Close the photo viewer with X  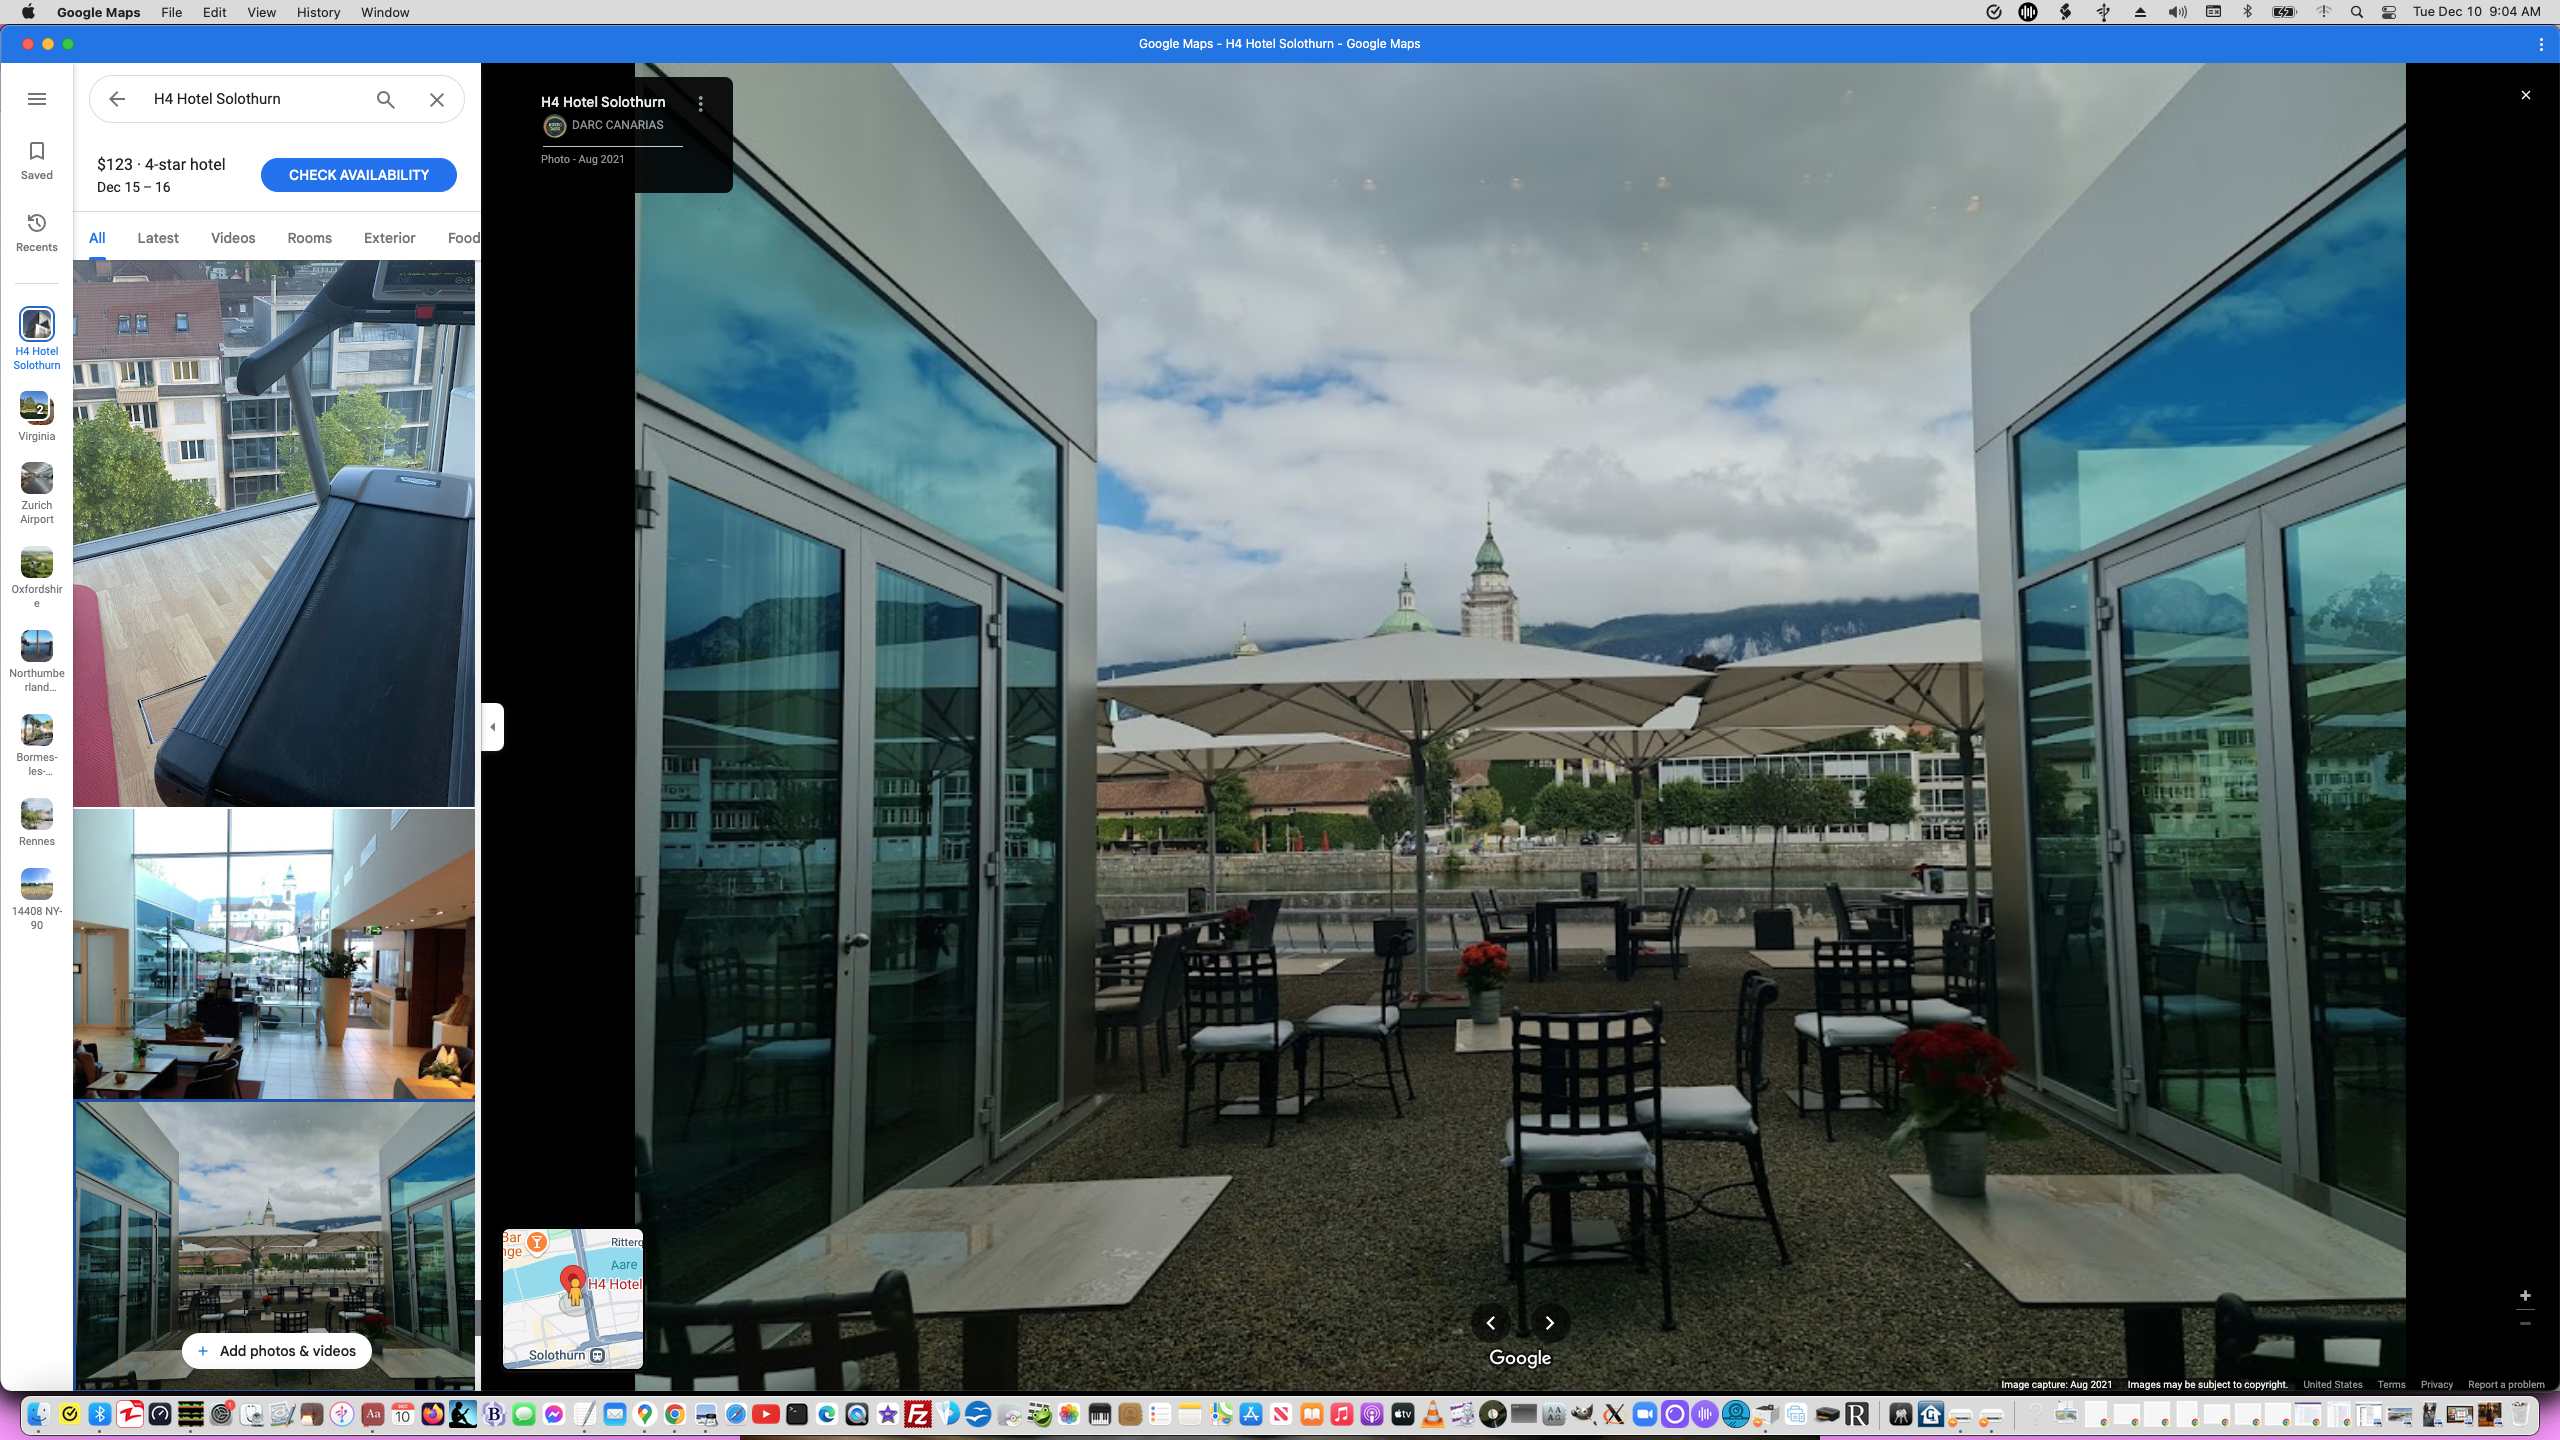pyautogui.click(x=2525, y=96)
